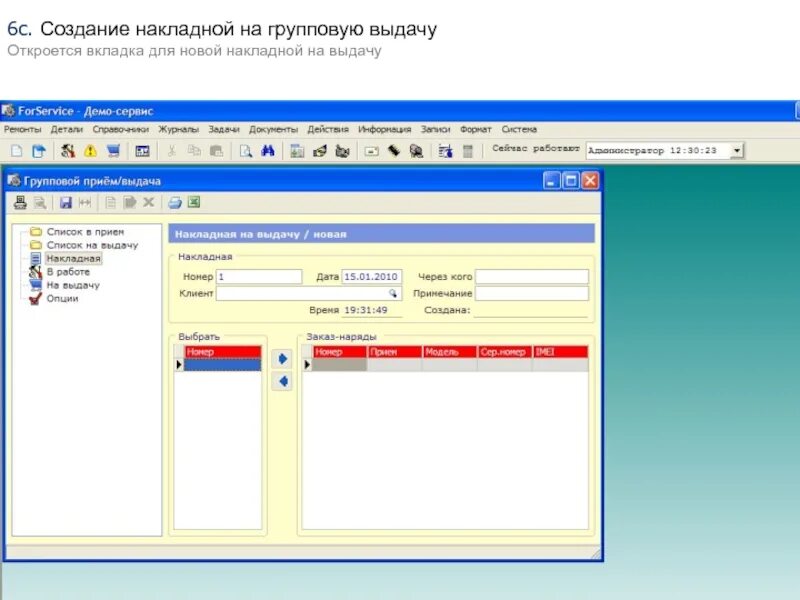Screen dimensions: 800x600
Task: Click the 'Через кого' input field
Action: [x=532, y=277]
